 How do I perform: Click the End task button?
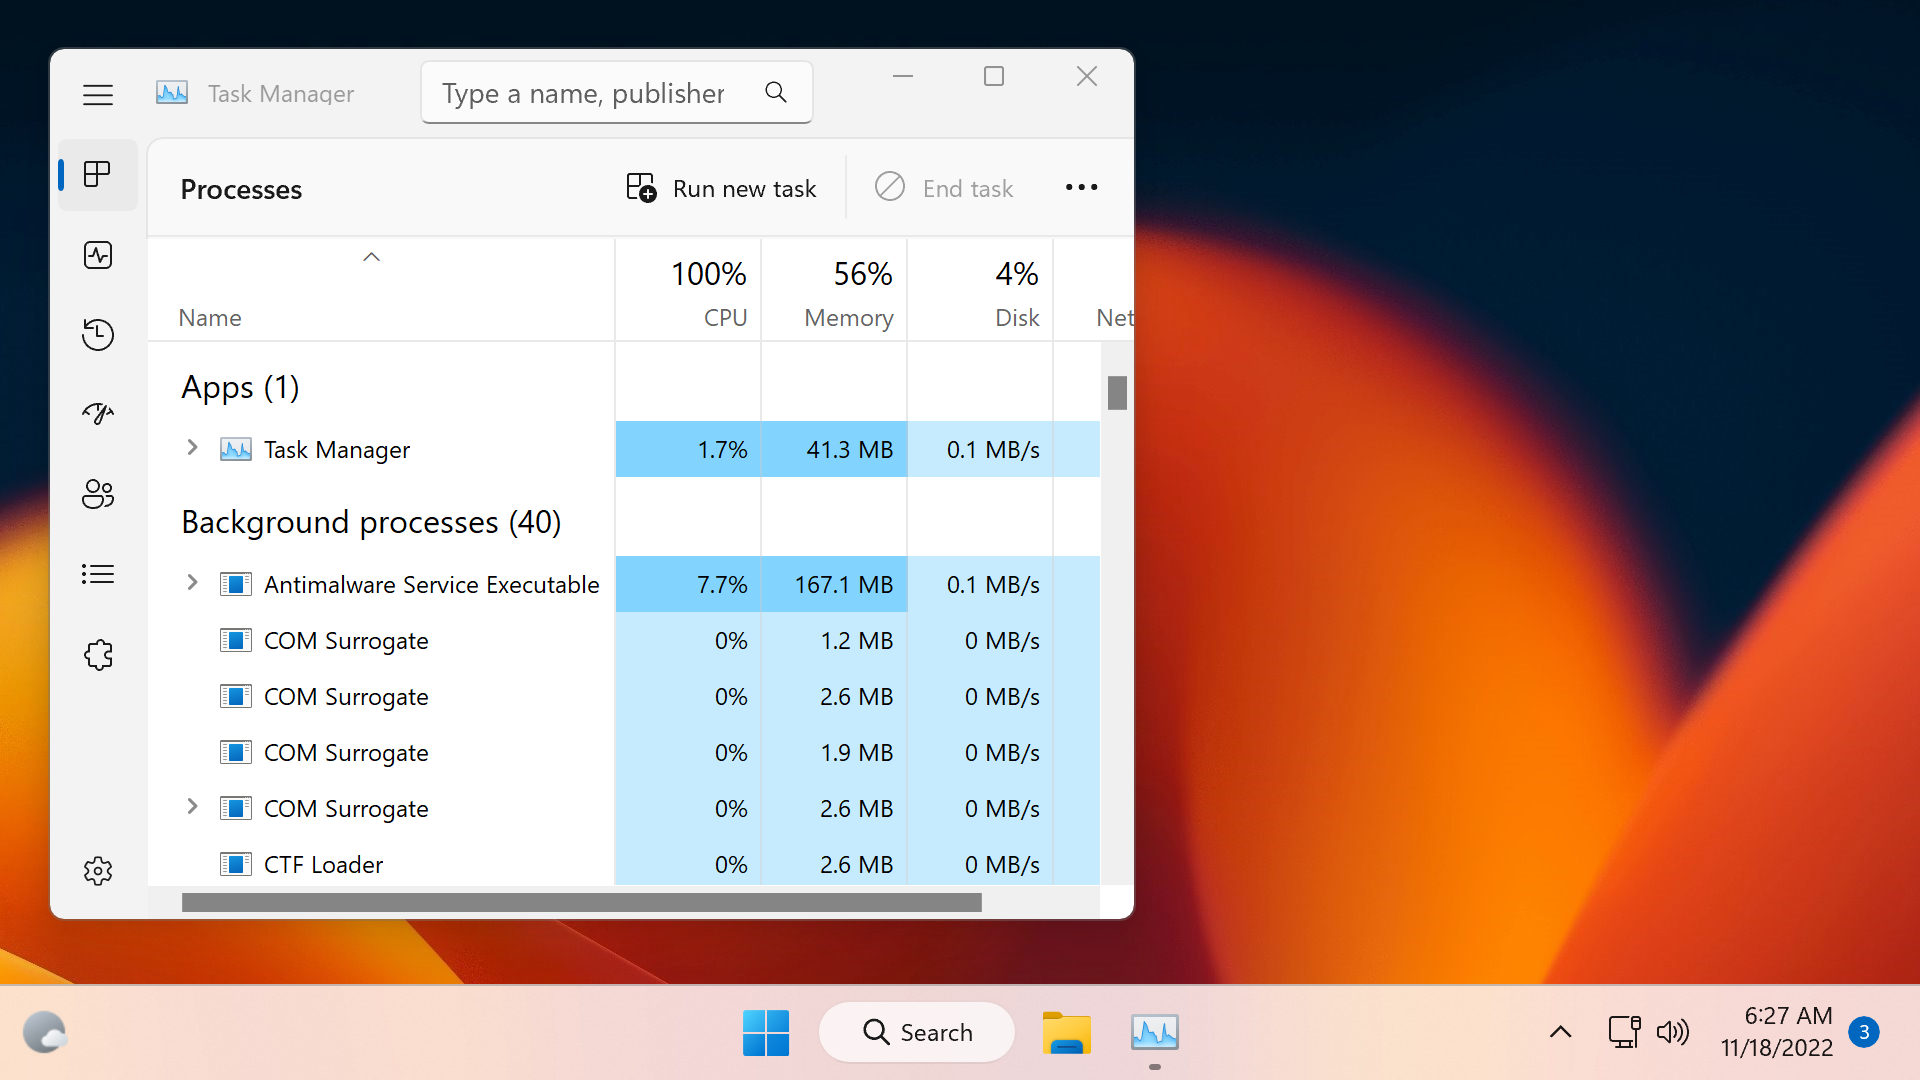click(943, 188)
